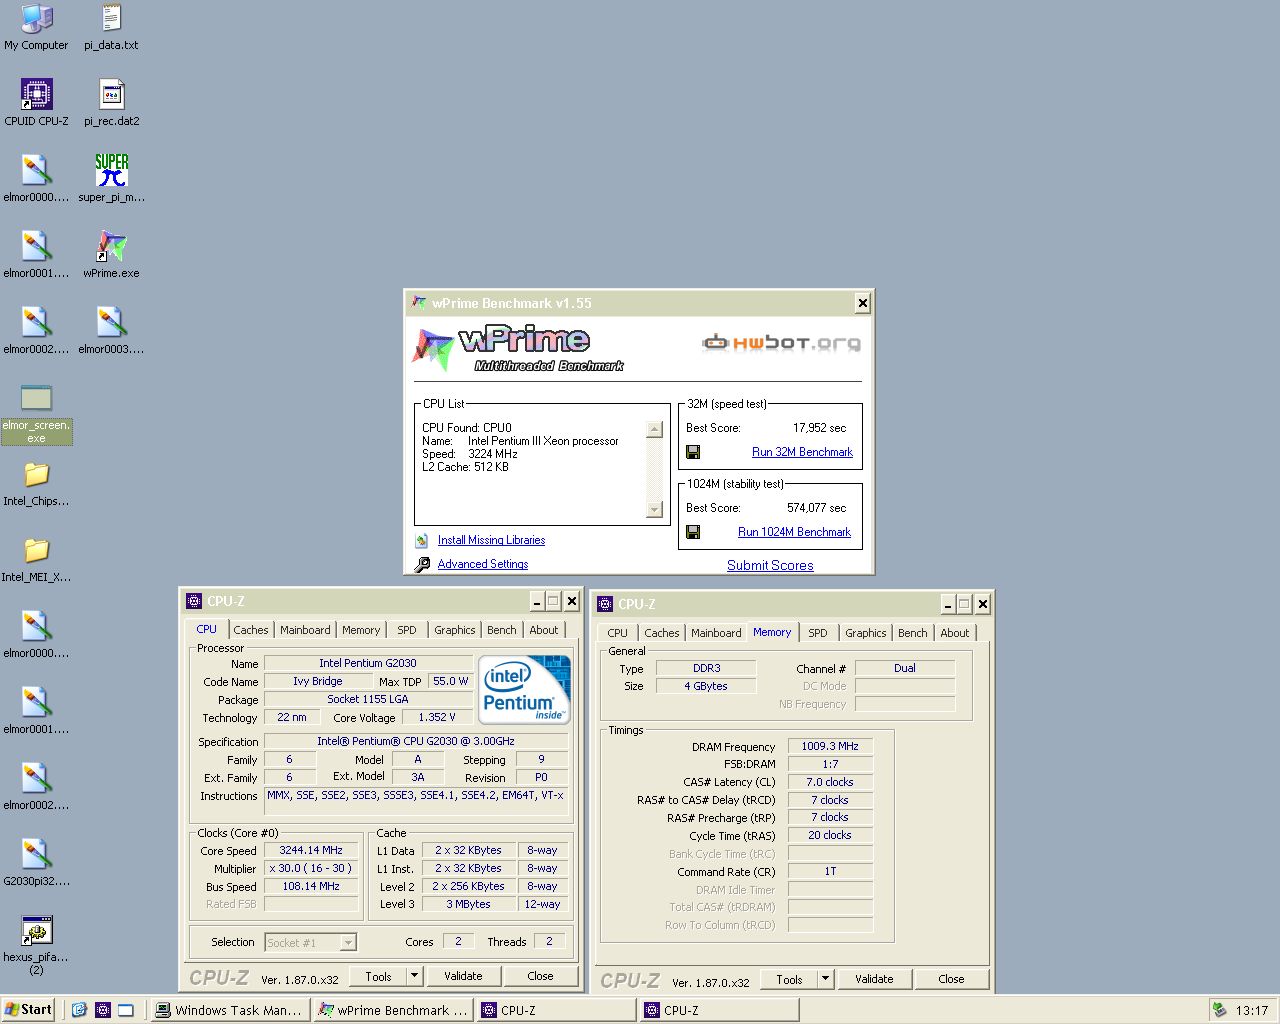Click Tools button in right CPU-Z window
Screen dimensions: 1280x1024
pos(789,979)
